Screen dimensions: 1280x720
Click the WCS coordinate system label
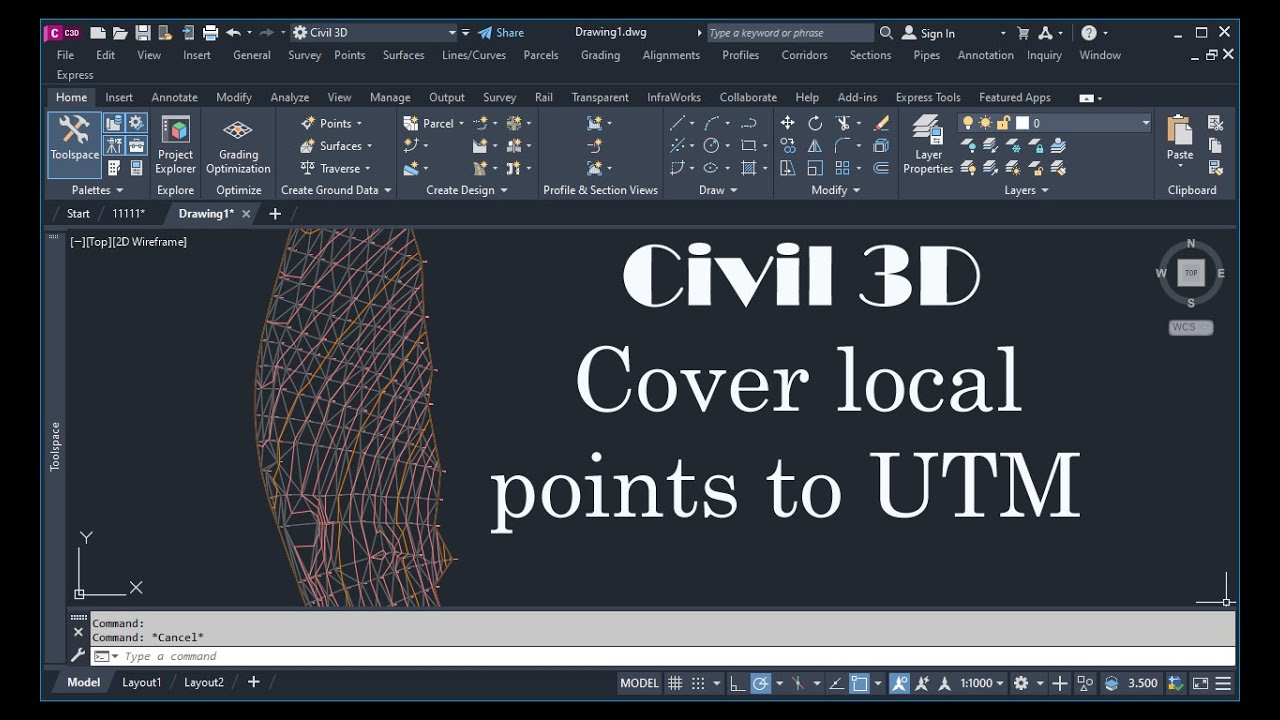click(x=1190, y=327)
